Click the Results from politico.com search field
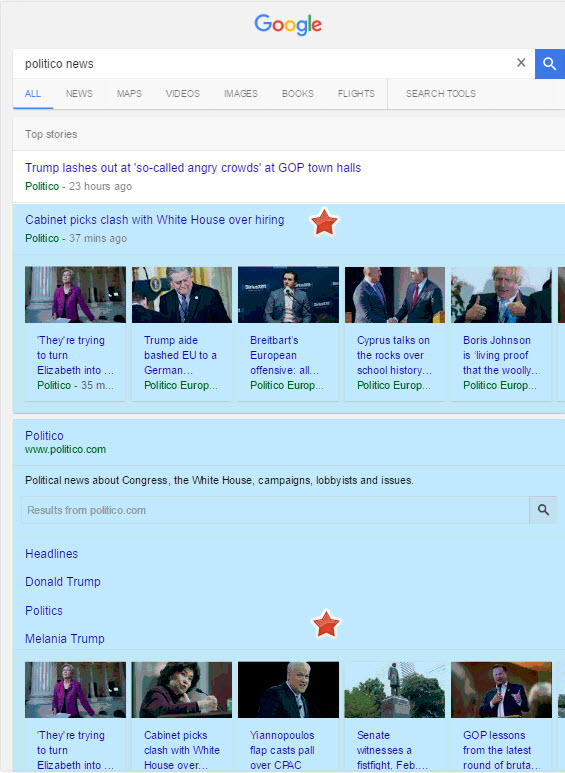Screen dimensions: 565x773 coord(275,510)
